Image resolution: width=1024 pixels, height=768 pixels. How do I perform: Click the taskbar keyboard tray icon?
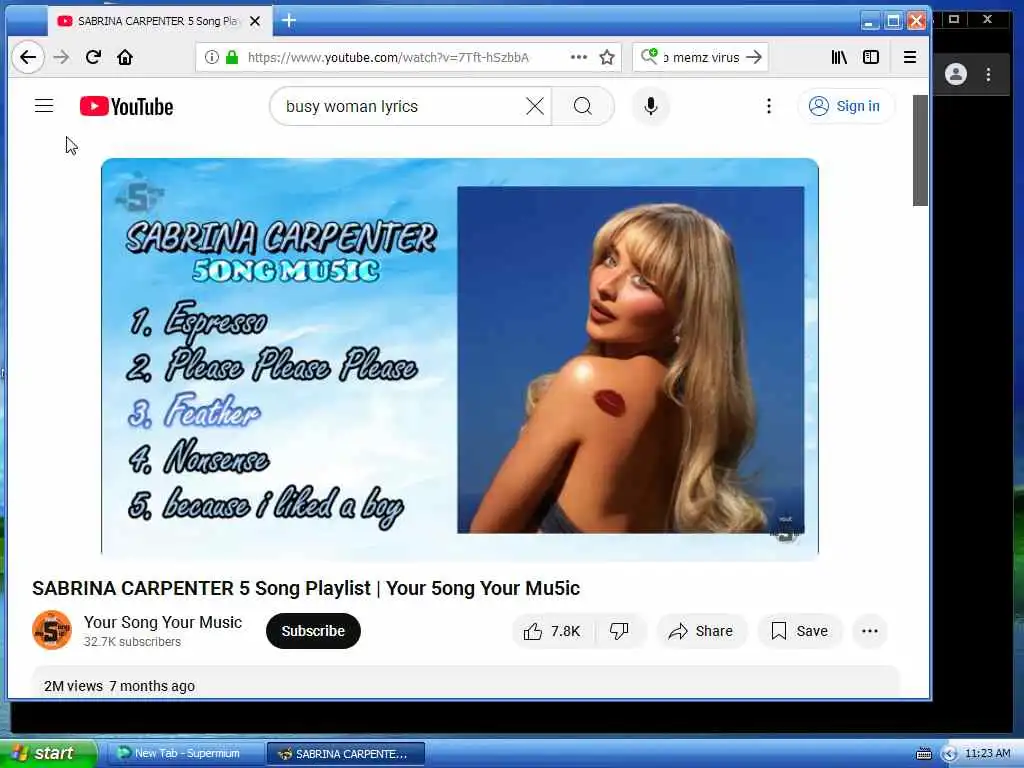tap(923, 754)
